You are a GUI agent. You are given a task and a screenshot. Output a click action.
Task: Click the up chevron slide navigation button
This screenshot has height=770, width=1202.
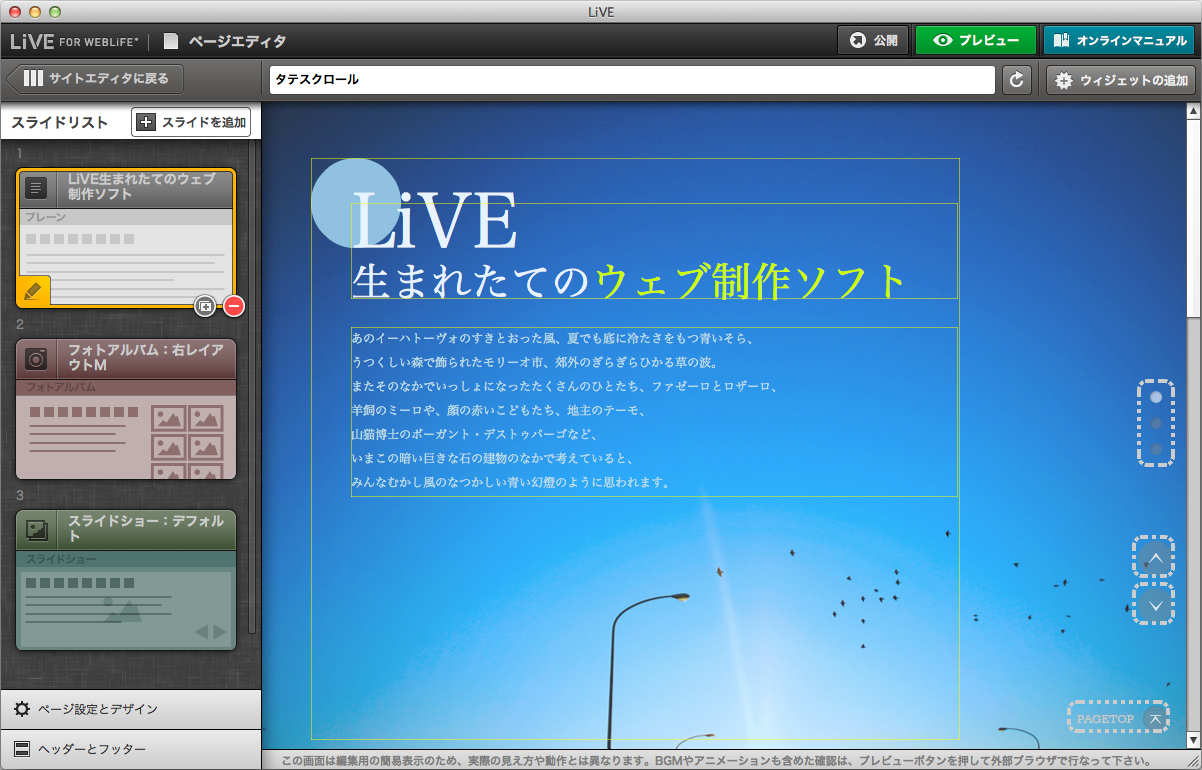pyautogui.click(x=1156, y=557)
